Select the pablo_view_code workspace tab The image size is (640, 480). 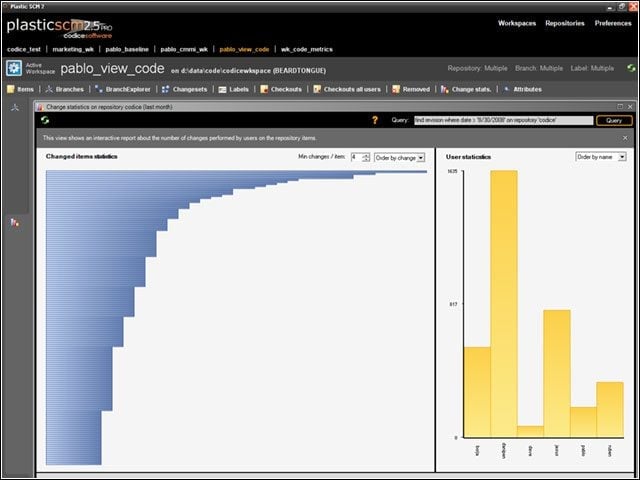(244, 49)
